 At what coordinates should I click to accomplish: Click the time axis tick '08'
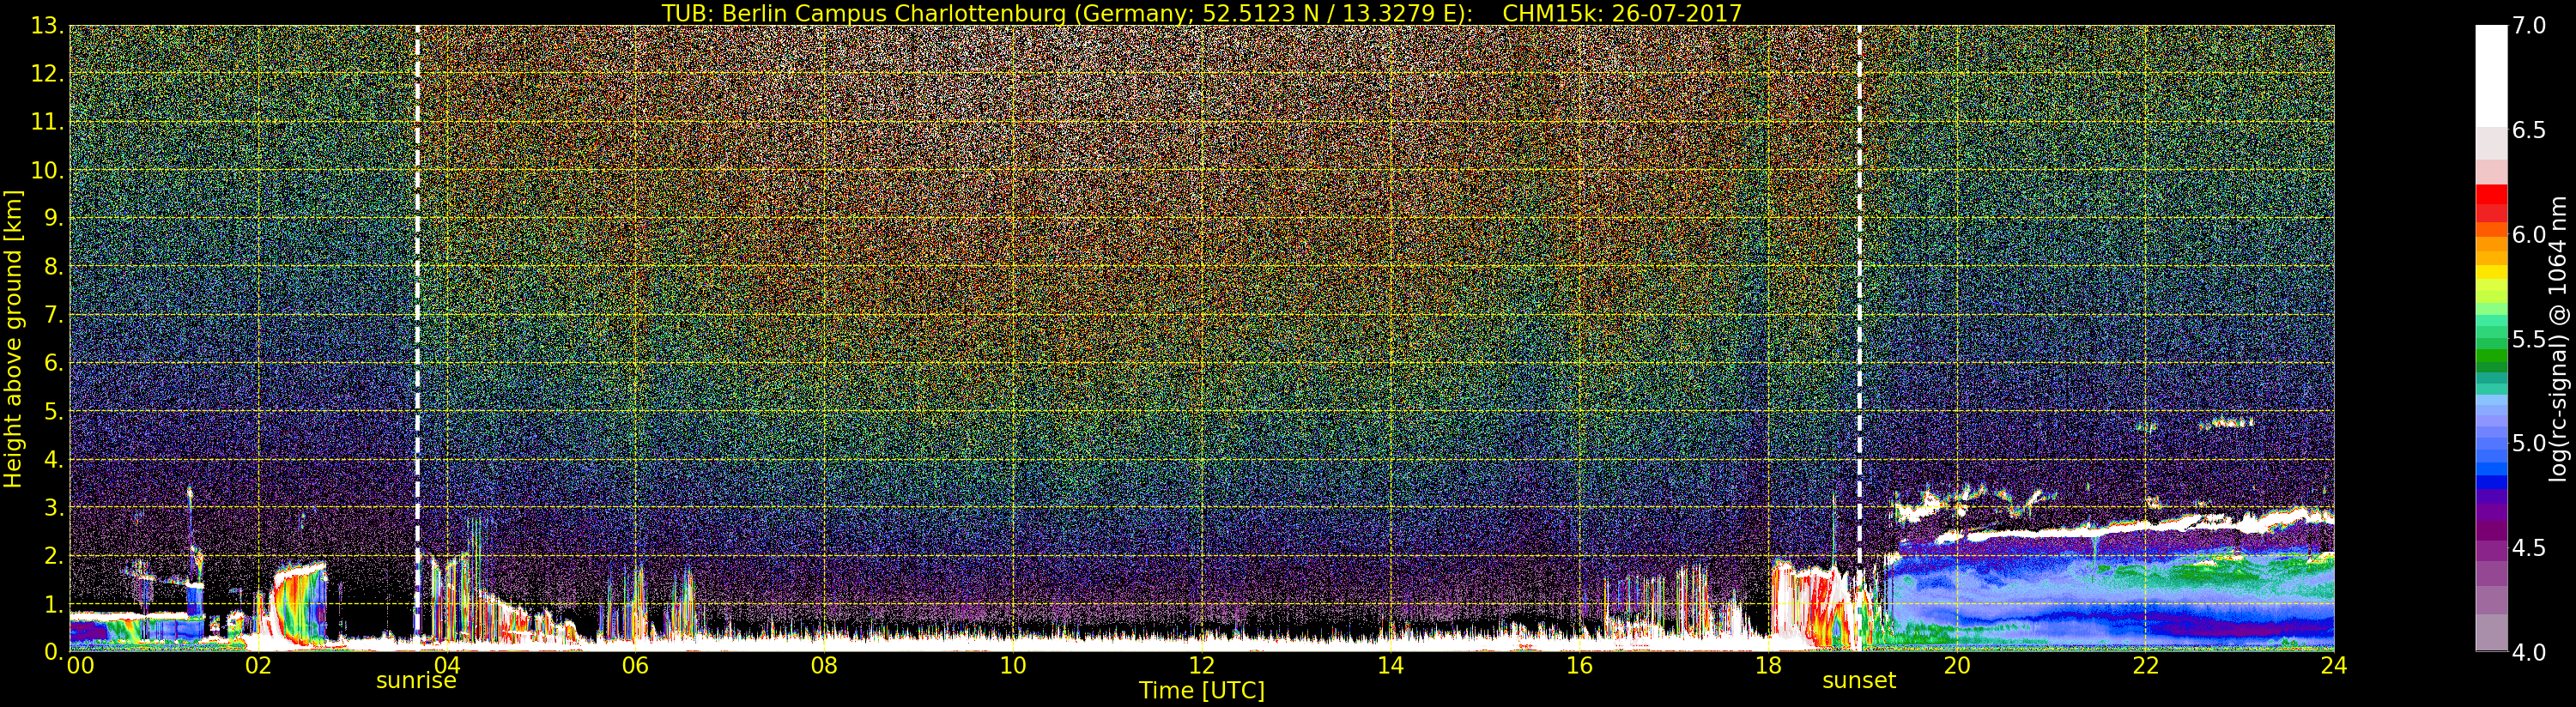click(824, 666)
